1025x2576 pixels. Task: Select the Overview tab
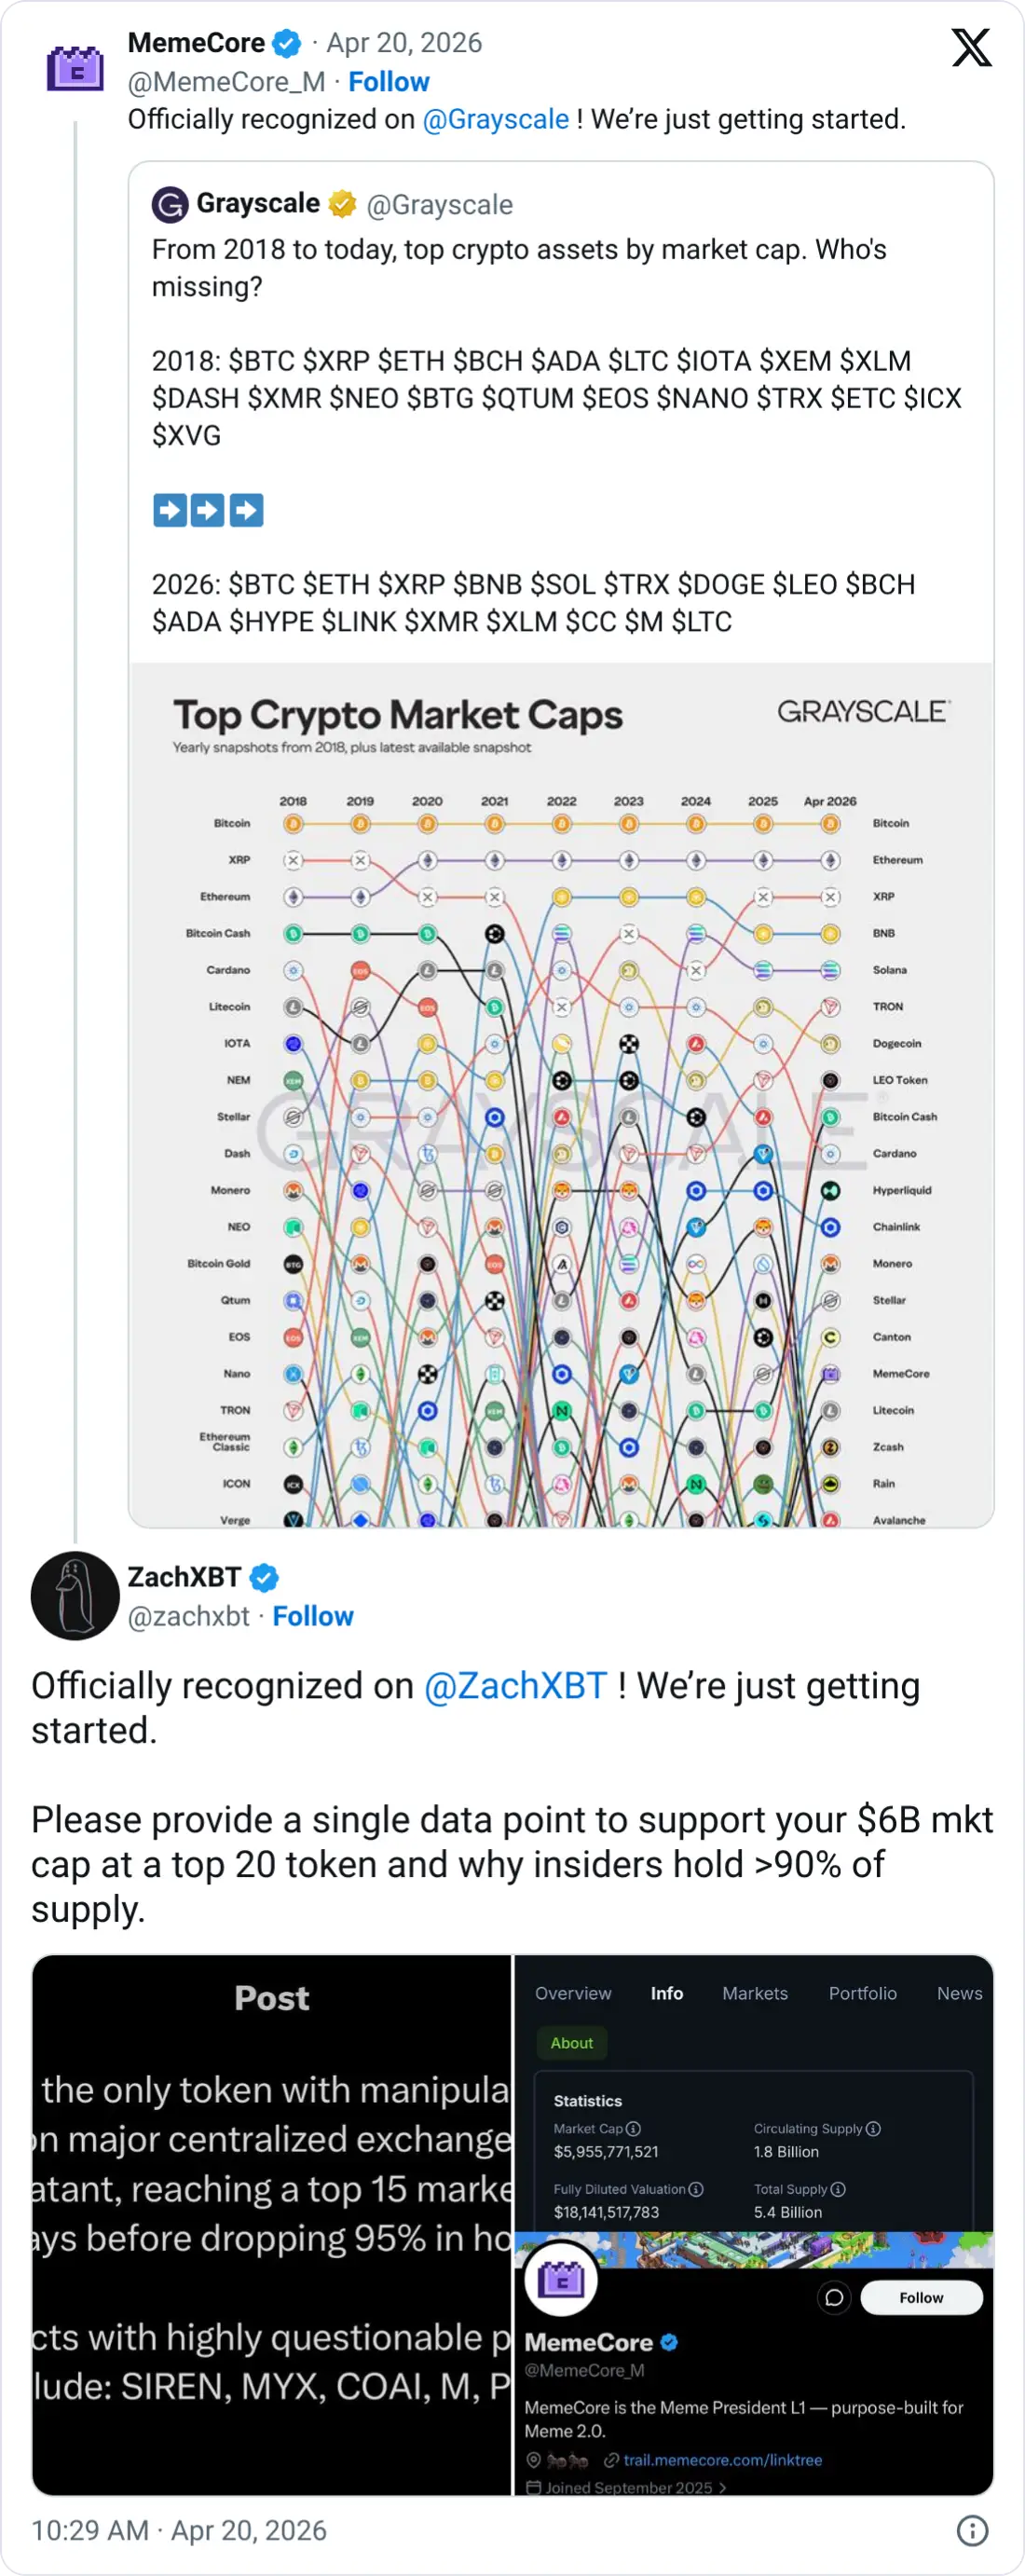point(573,1994)
